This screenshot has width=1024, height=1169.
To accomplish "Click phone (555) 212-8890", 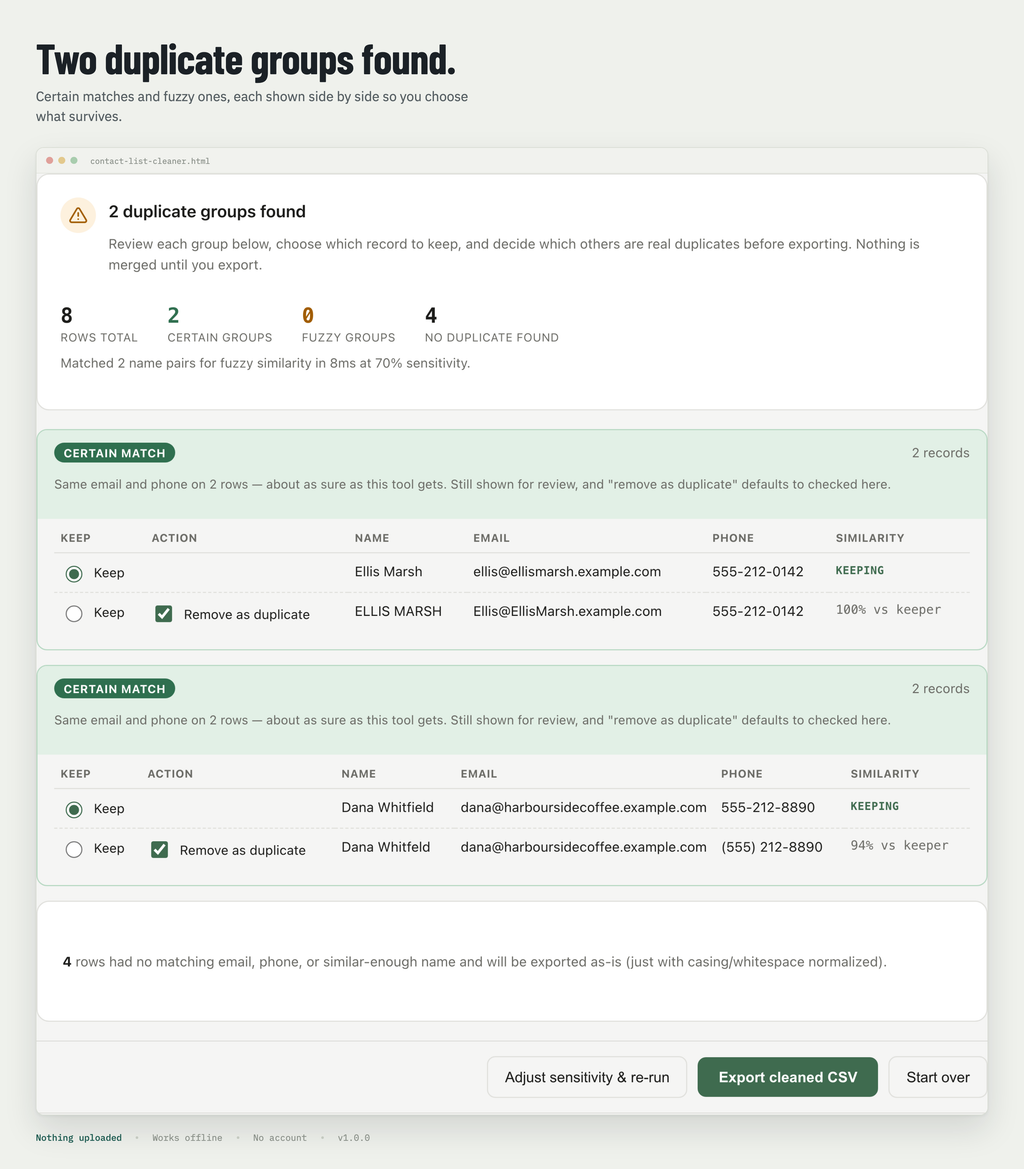I will tap(771, 847).
